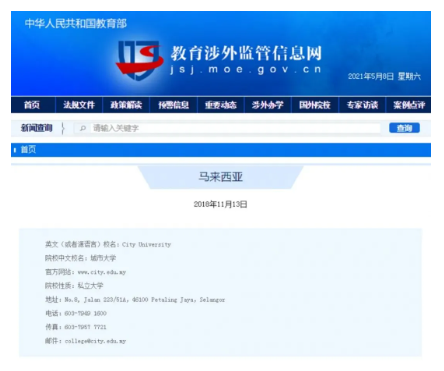The height and width of the screenshot is (371, 444).
Task: Click the magnifier icon in search bar
Action: tap(83, 128)
